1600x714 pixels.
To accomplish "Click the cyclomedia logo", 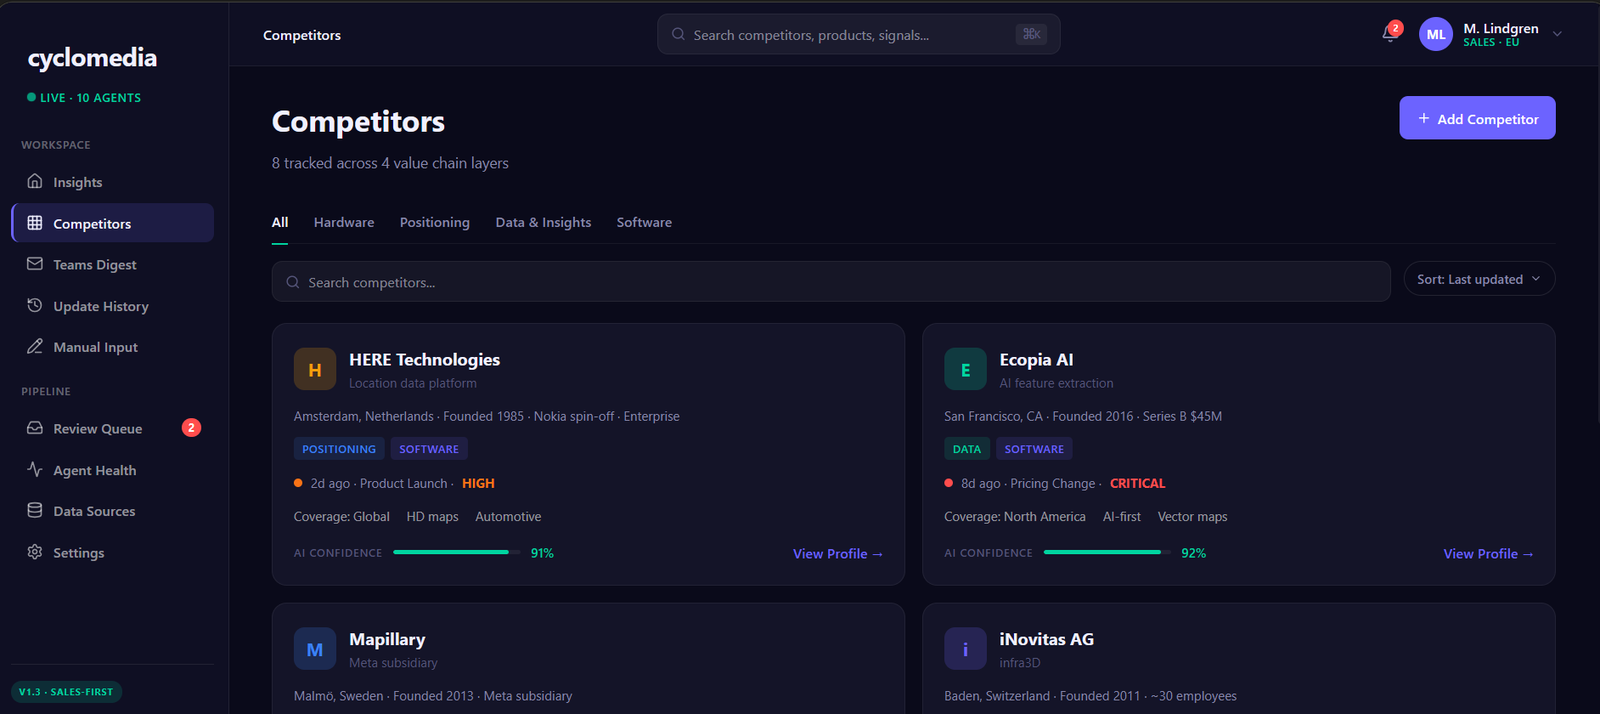I will pyautogui.click(x=92, y=58).
